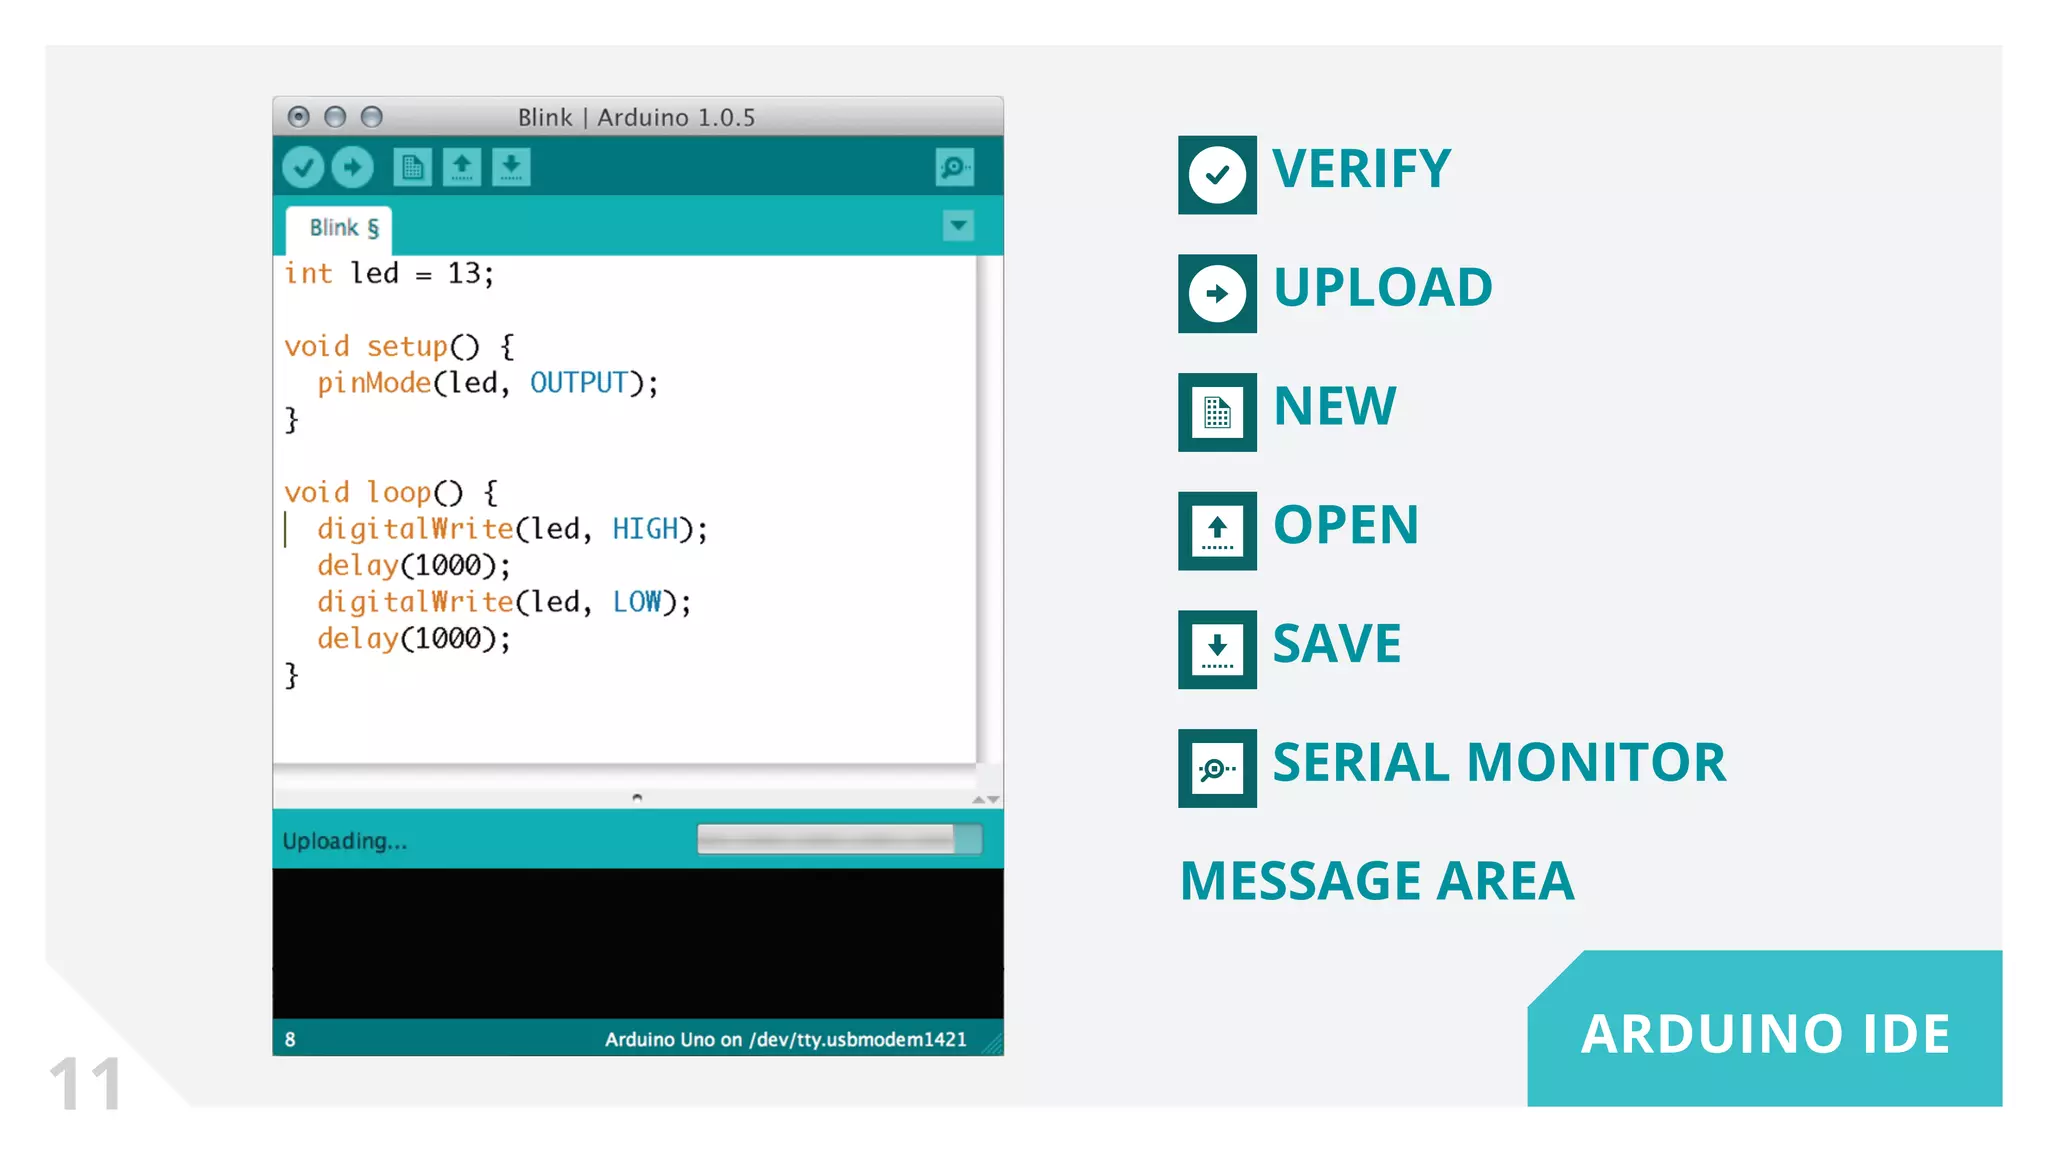Click the 'int led = 13;' code line
The height and width of the screenshot is (1152, 2048).
[x=389, y=273]
